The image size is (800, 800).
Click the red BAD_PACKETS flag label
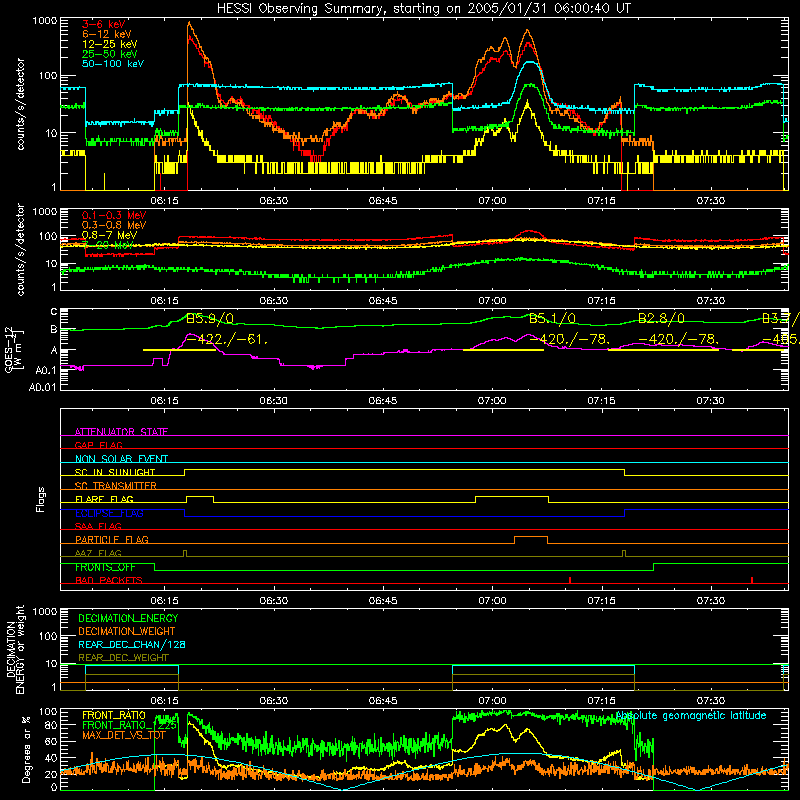pyautogui.click(x=109, y=580)
